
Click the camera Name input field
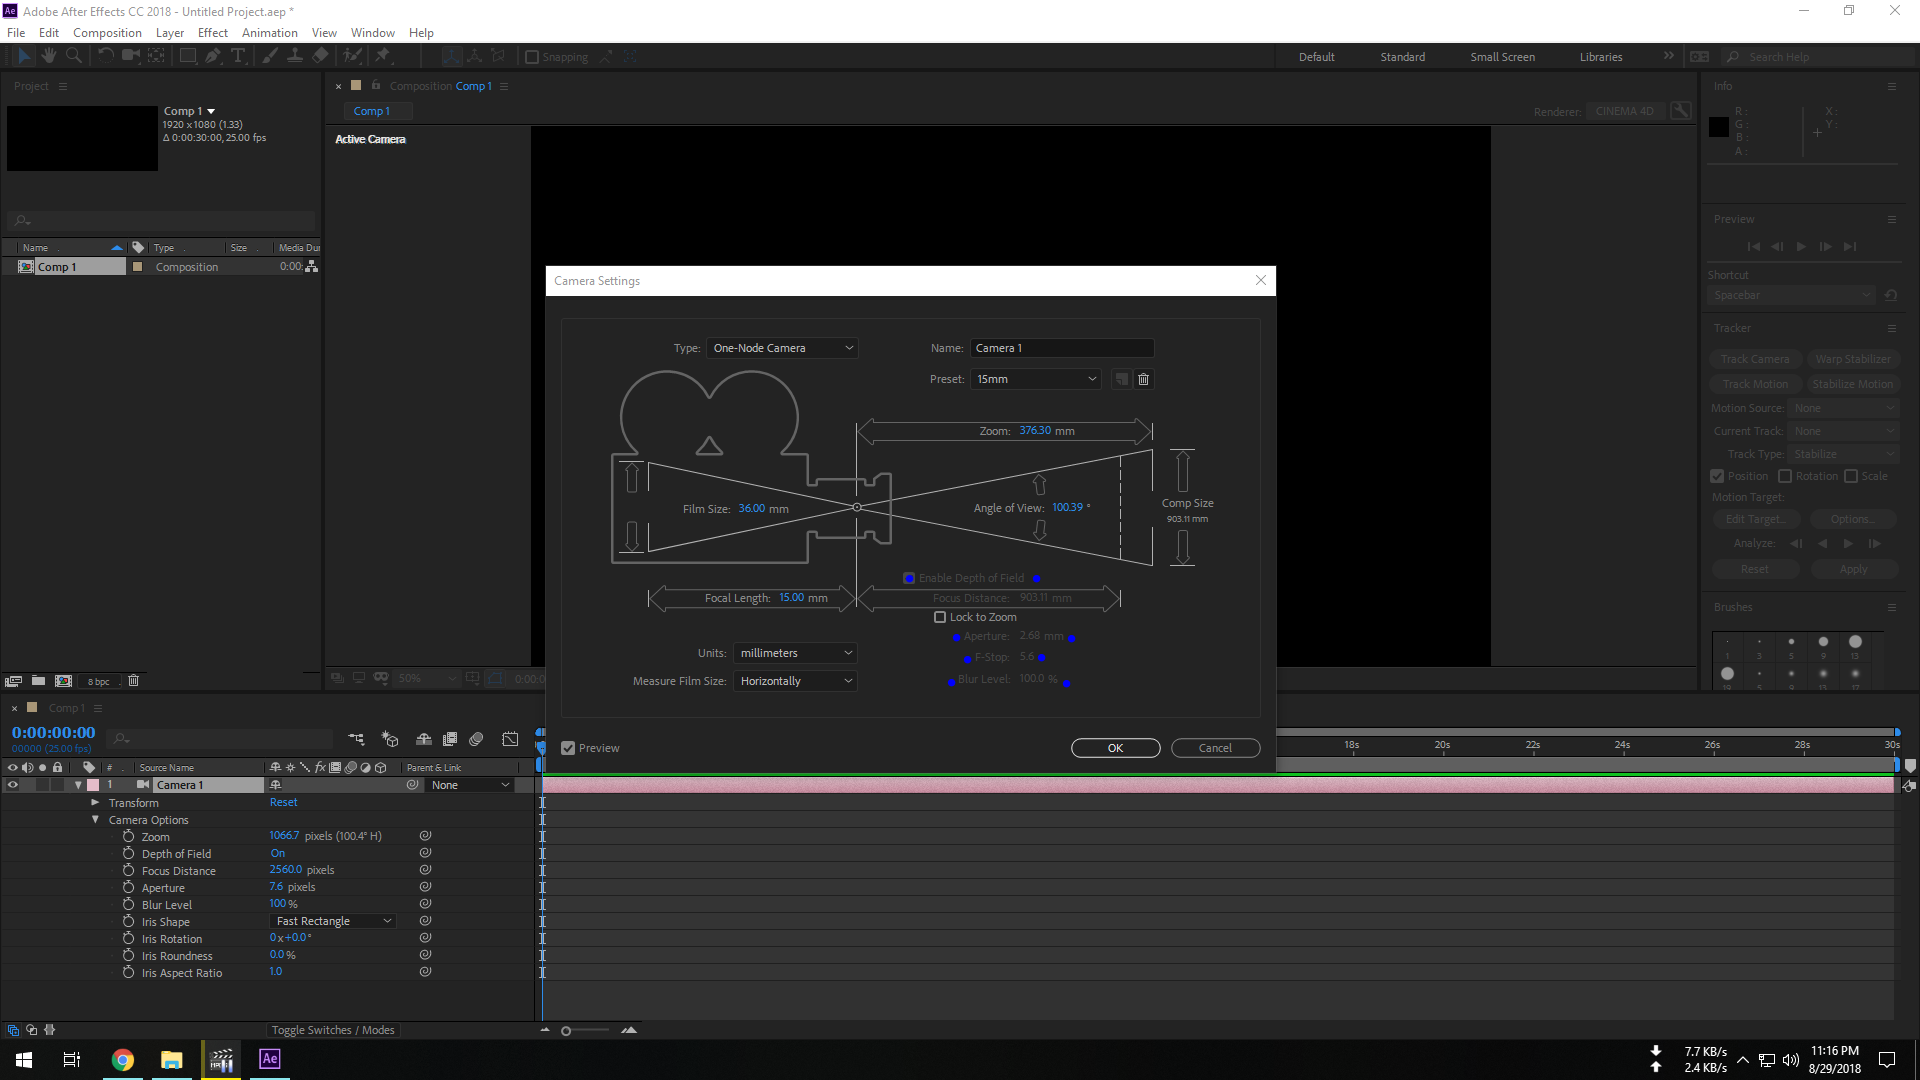click(x=1061, y=348)
